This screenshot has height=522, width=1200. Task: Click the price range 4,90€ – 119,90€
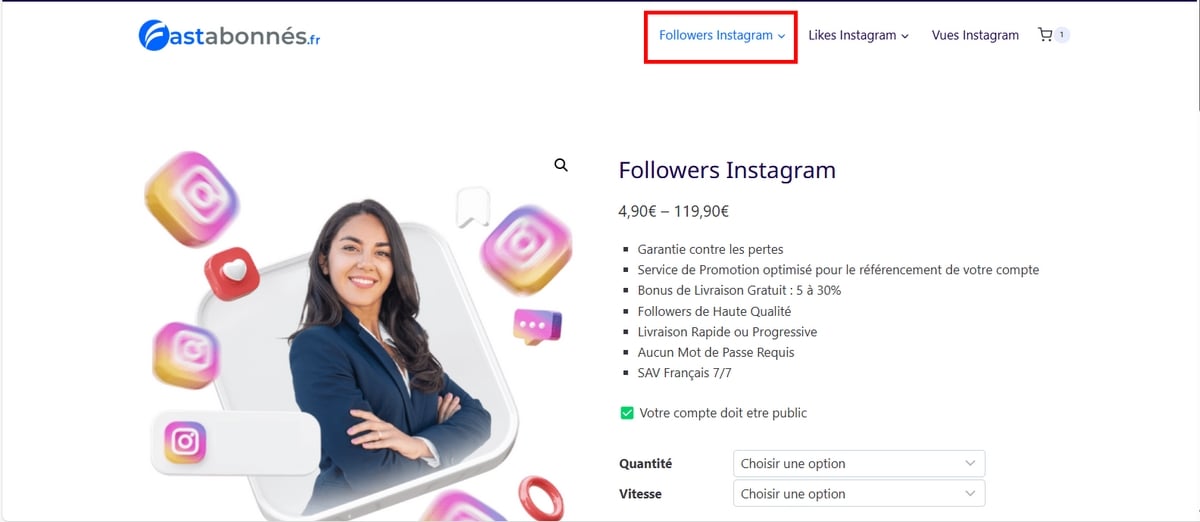[673, 211]
